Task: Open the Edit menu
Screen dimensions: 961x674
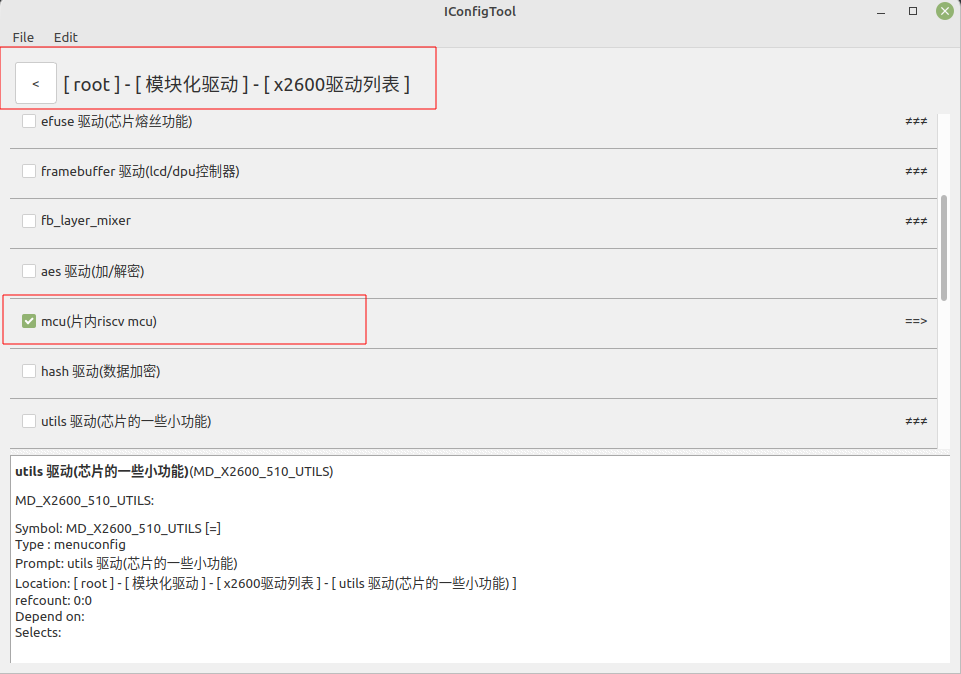Action: coord(66,37)
